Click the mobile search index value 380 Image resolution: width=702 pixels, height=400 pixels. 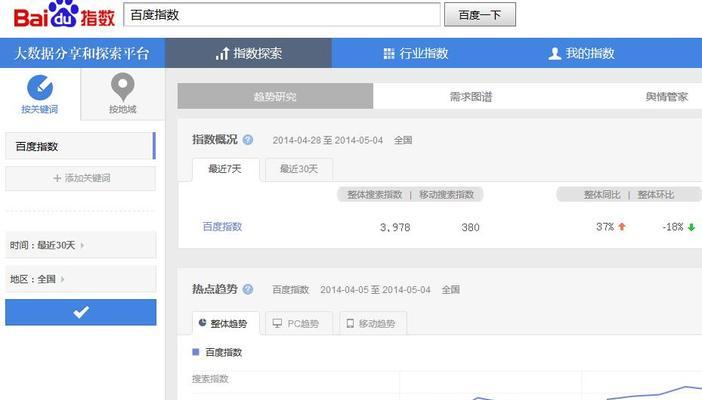(x=471, y=227)
